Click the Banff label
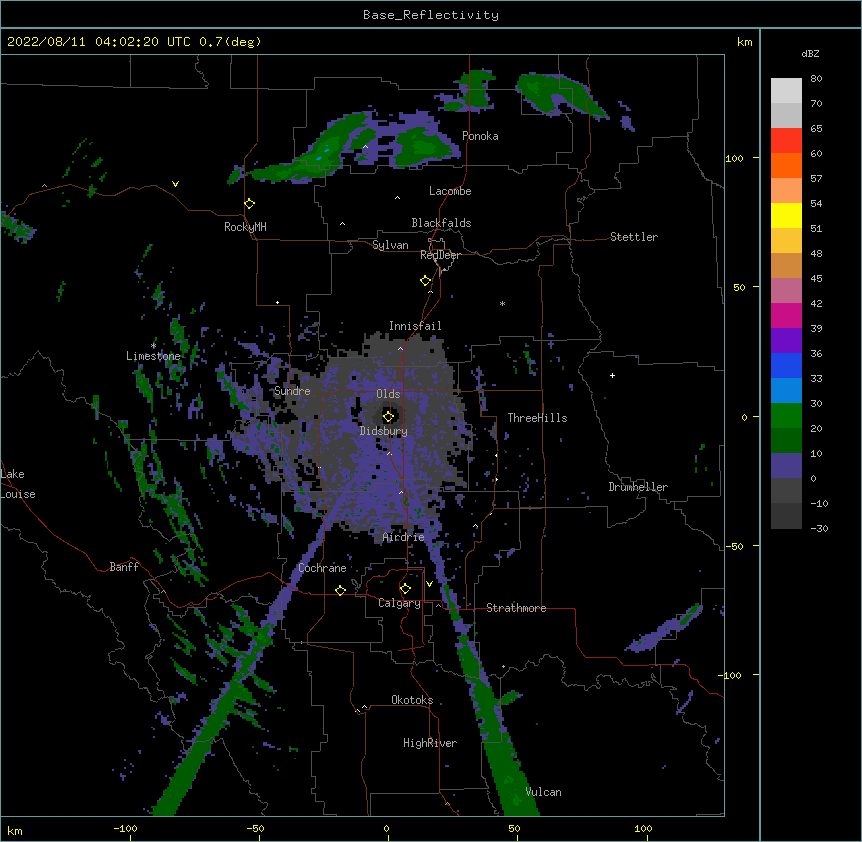 124,567
